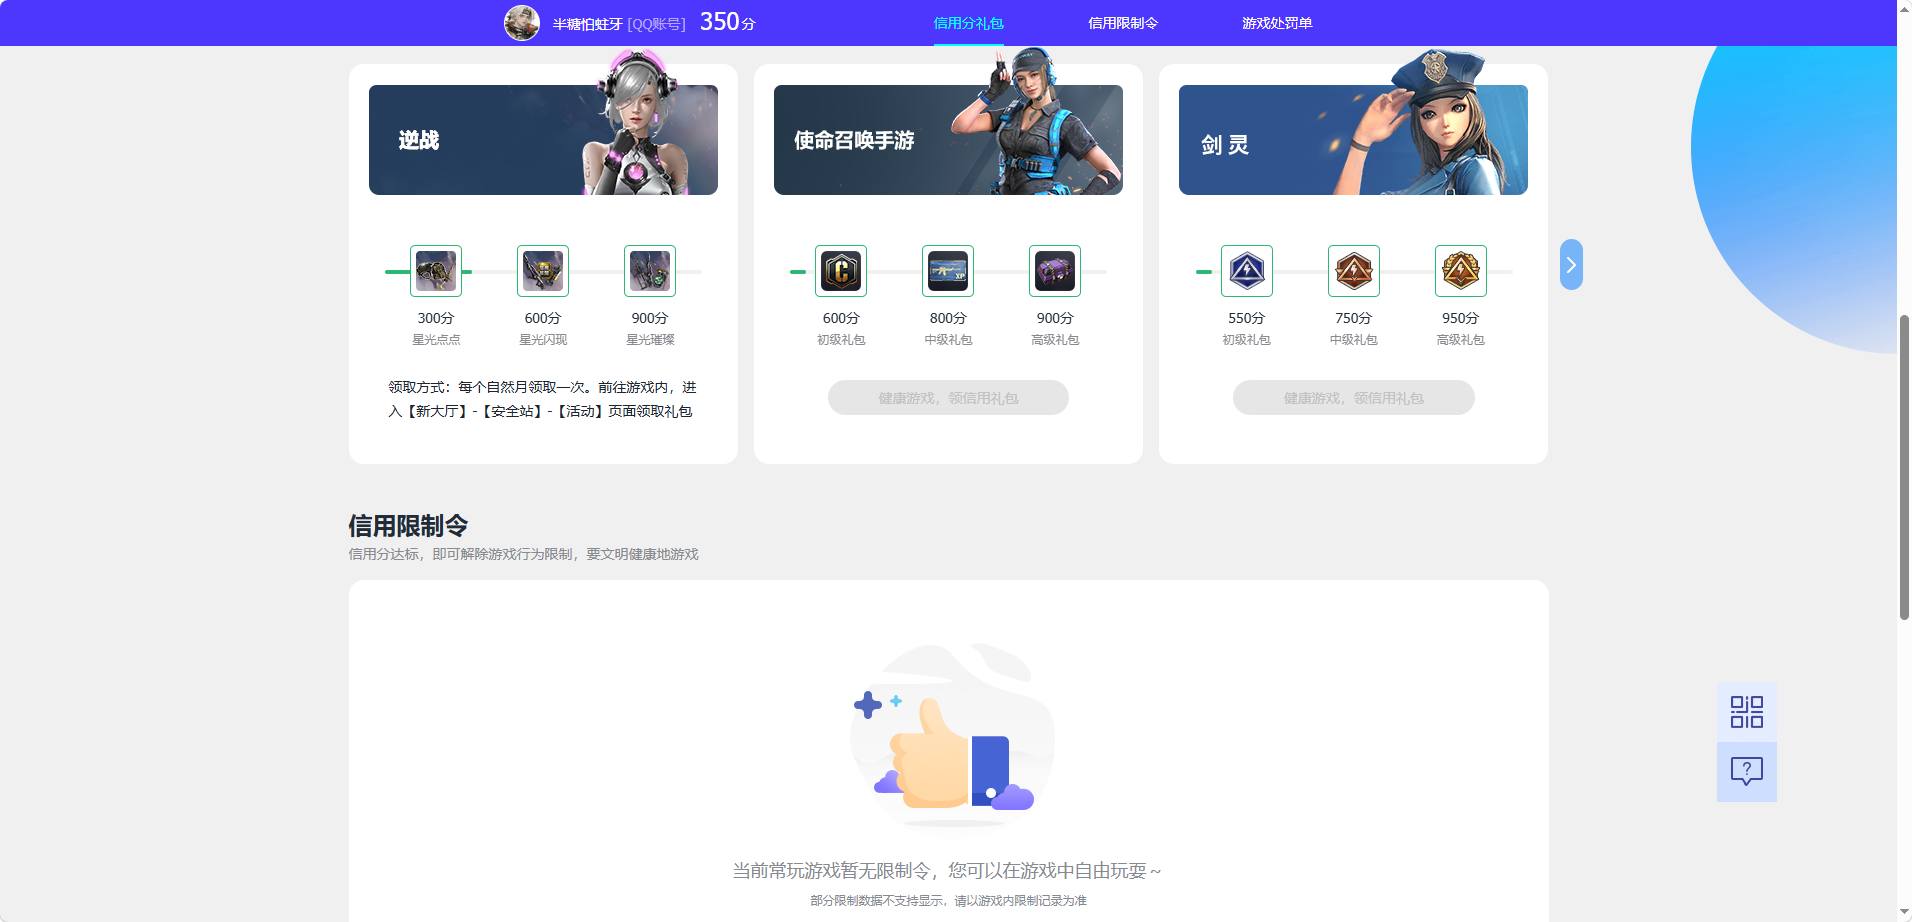Switch to 信用分礼包 tab
This screenshot has width=1912, height=922.
[x=968, y=23]
